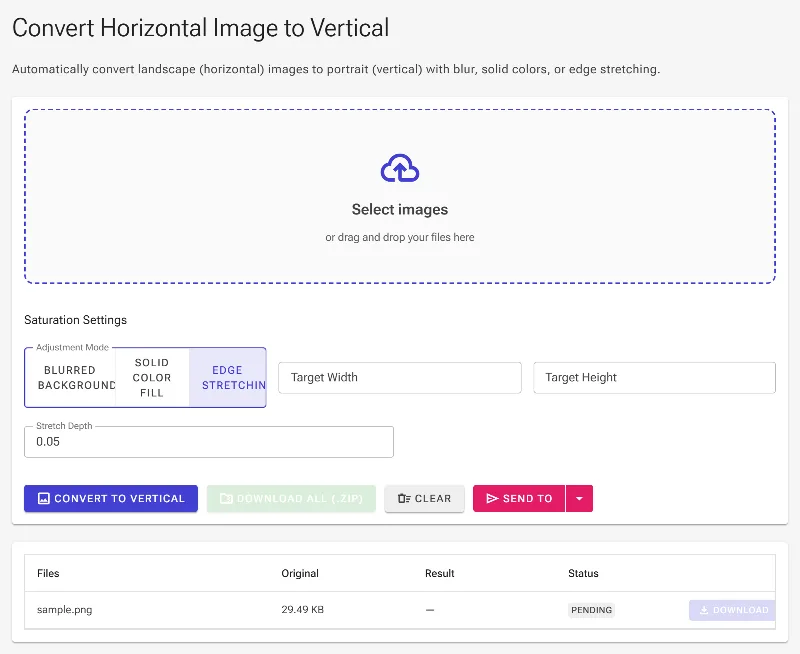The height and width of the screenshot is (654, 800).
Task: Click the Saturation Settings heading
Action: point(76,320)
